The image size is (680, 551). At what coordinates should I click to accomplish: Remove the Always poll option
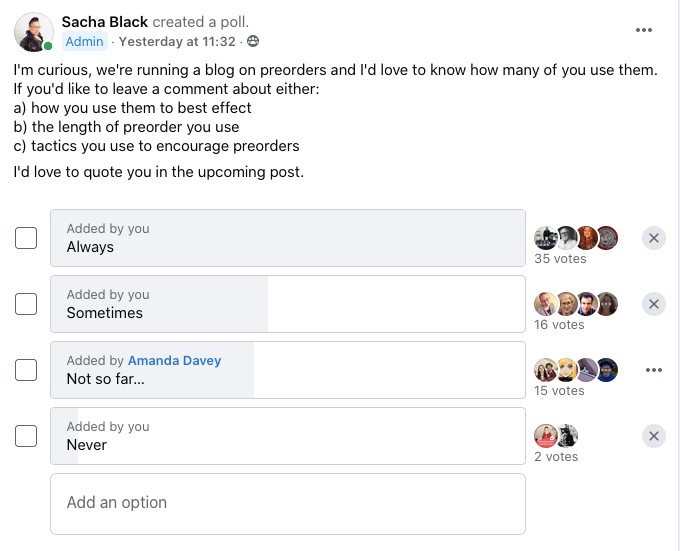[653, 238]
